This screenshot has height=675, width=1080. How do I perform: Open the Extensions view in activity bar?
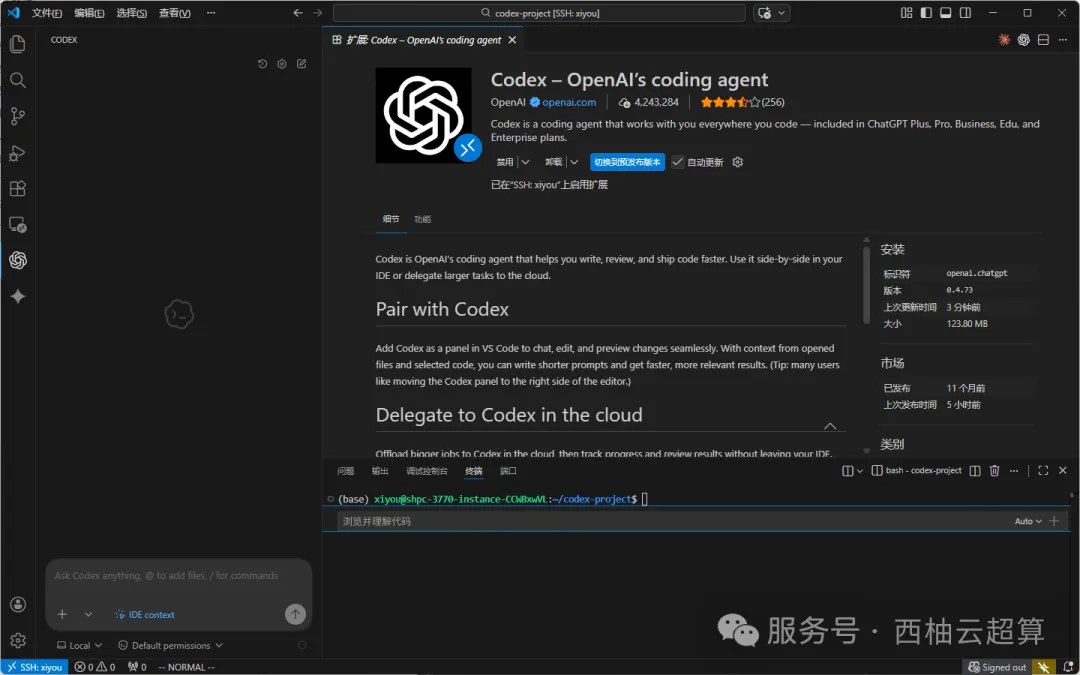click(x=18, y=189)
